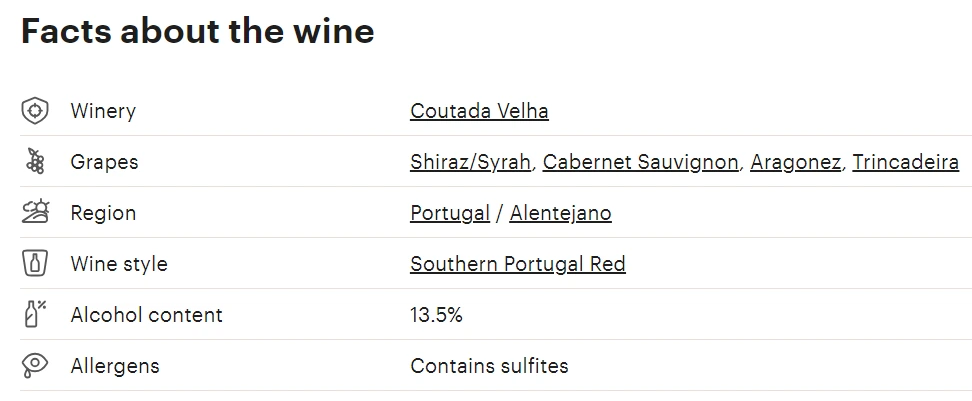Open the Alentejano region link
Viewport: 972px width, 401px height.
[x=560, y=213]
